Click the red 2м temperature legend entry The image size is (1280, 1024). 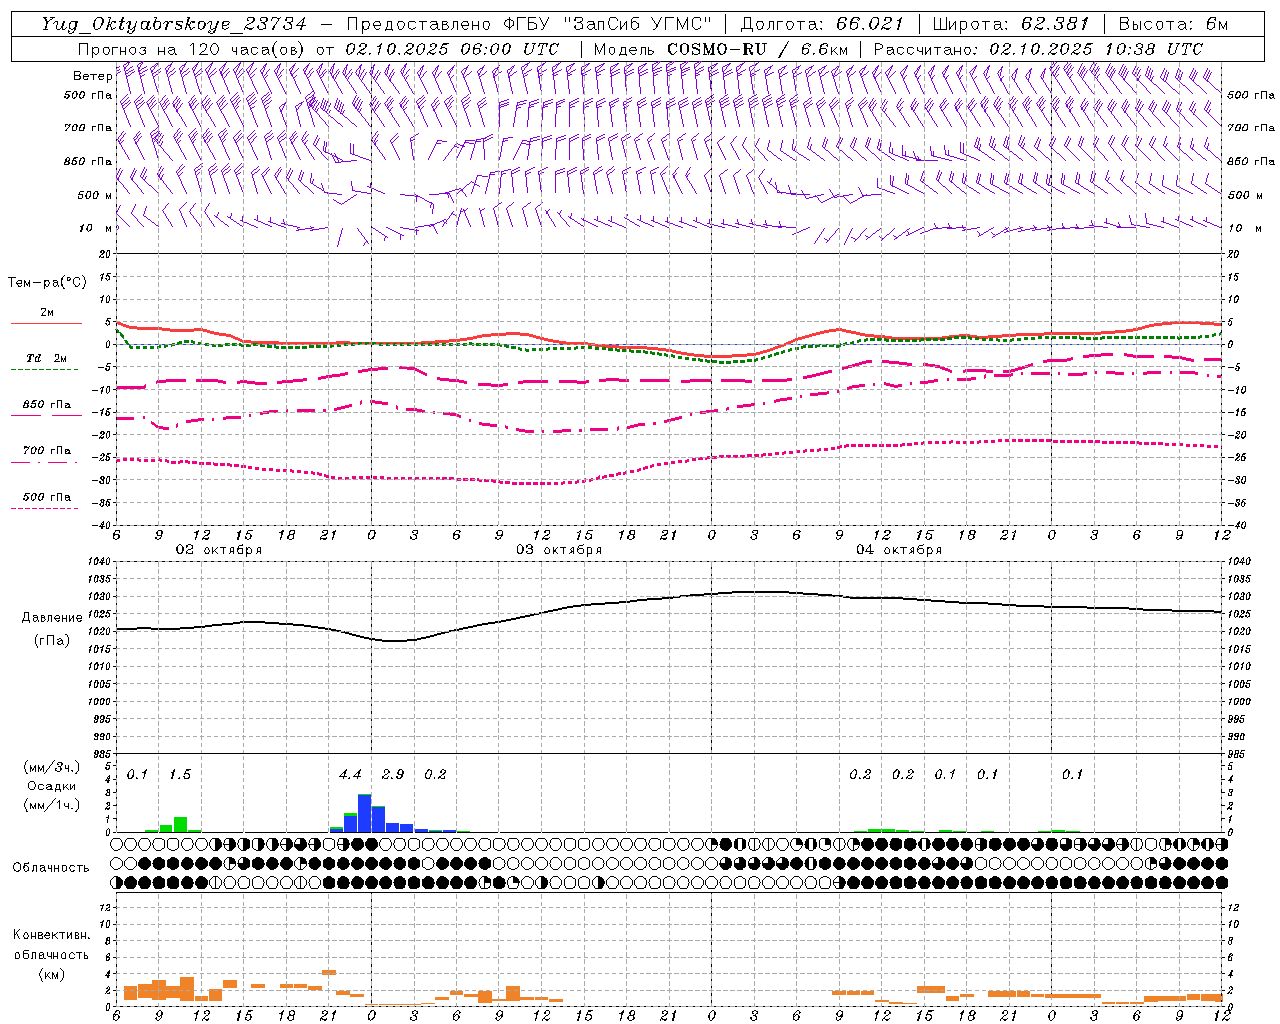tap(46, 316)
